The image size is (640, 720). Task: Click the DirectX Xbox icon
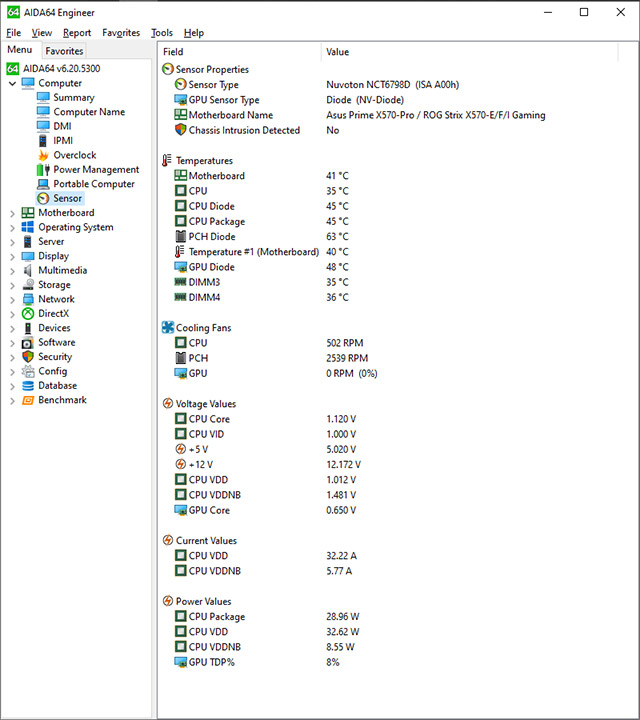(28, 314)
